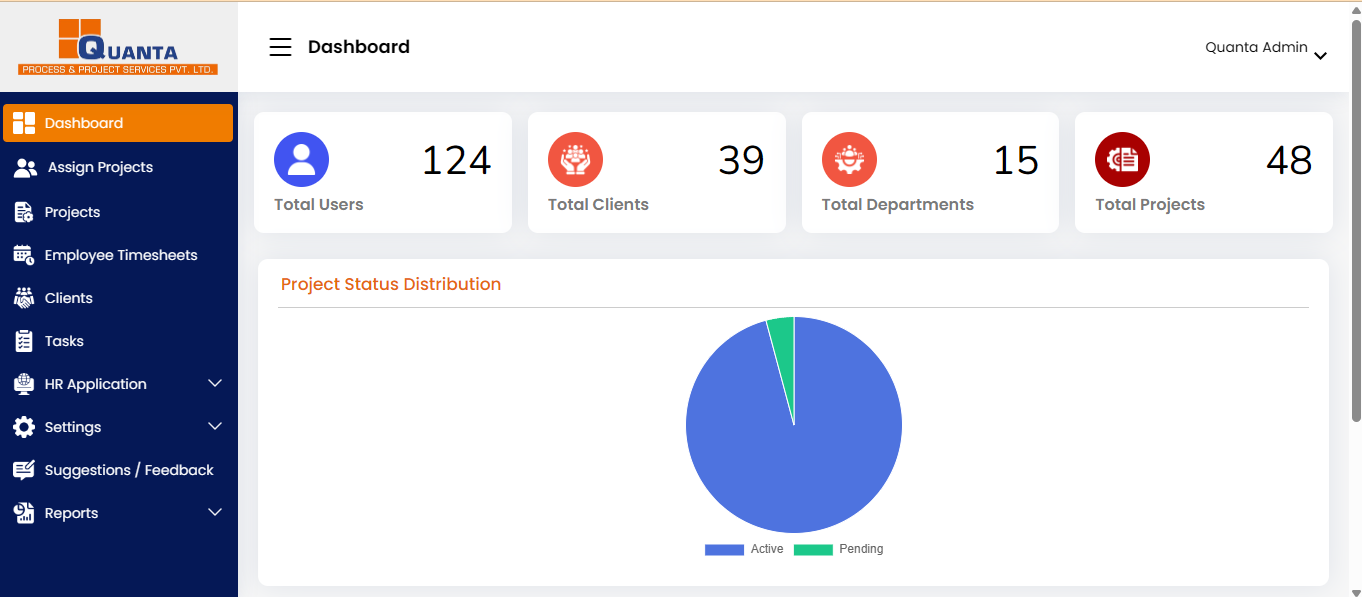Screen dimensions: 1362x597
Task: Click the HR Application monitor icon
Action: pos(24,384)
